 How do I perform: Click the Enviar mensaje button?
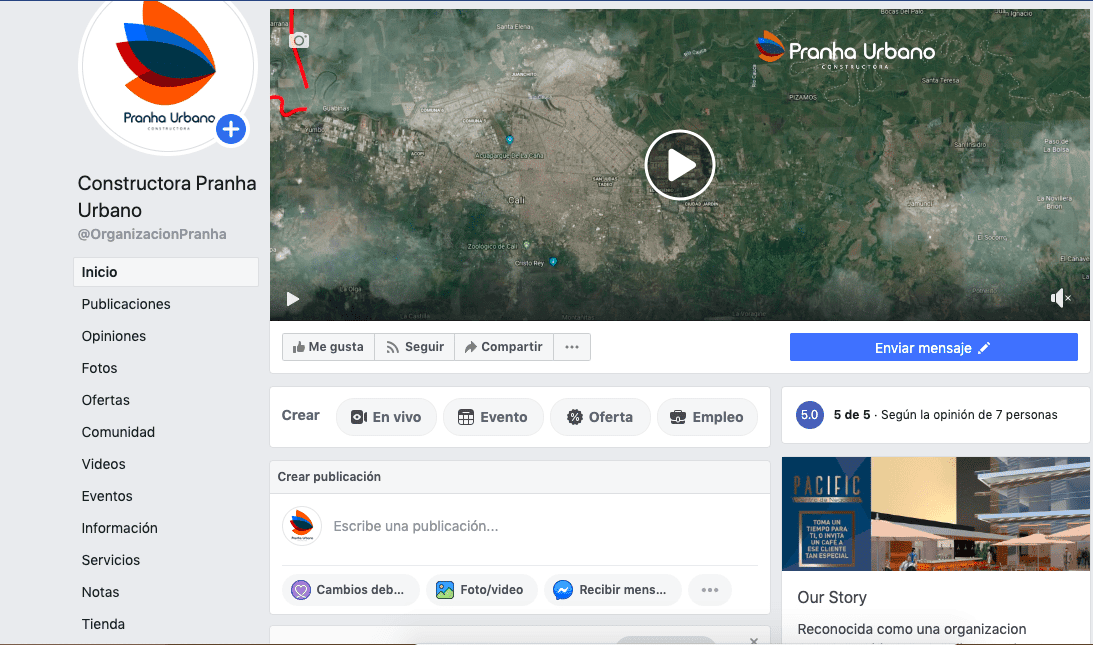[x=933, y=347]
